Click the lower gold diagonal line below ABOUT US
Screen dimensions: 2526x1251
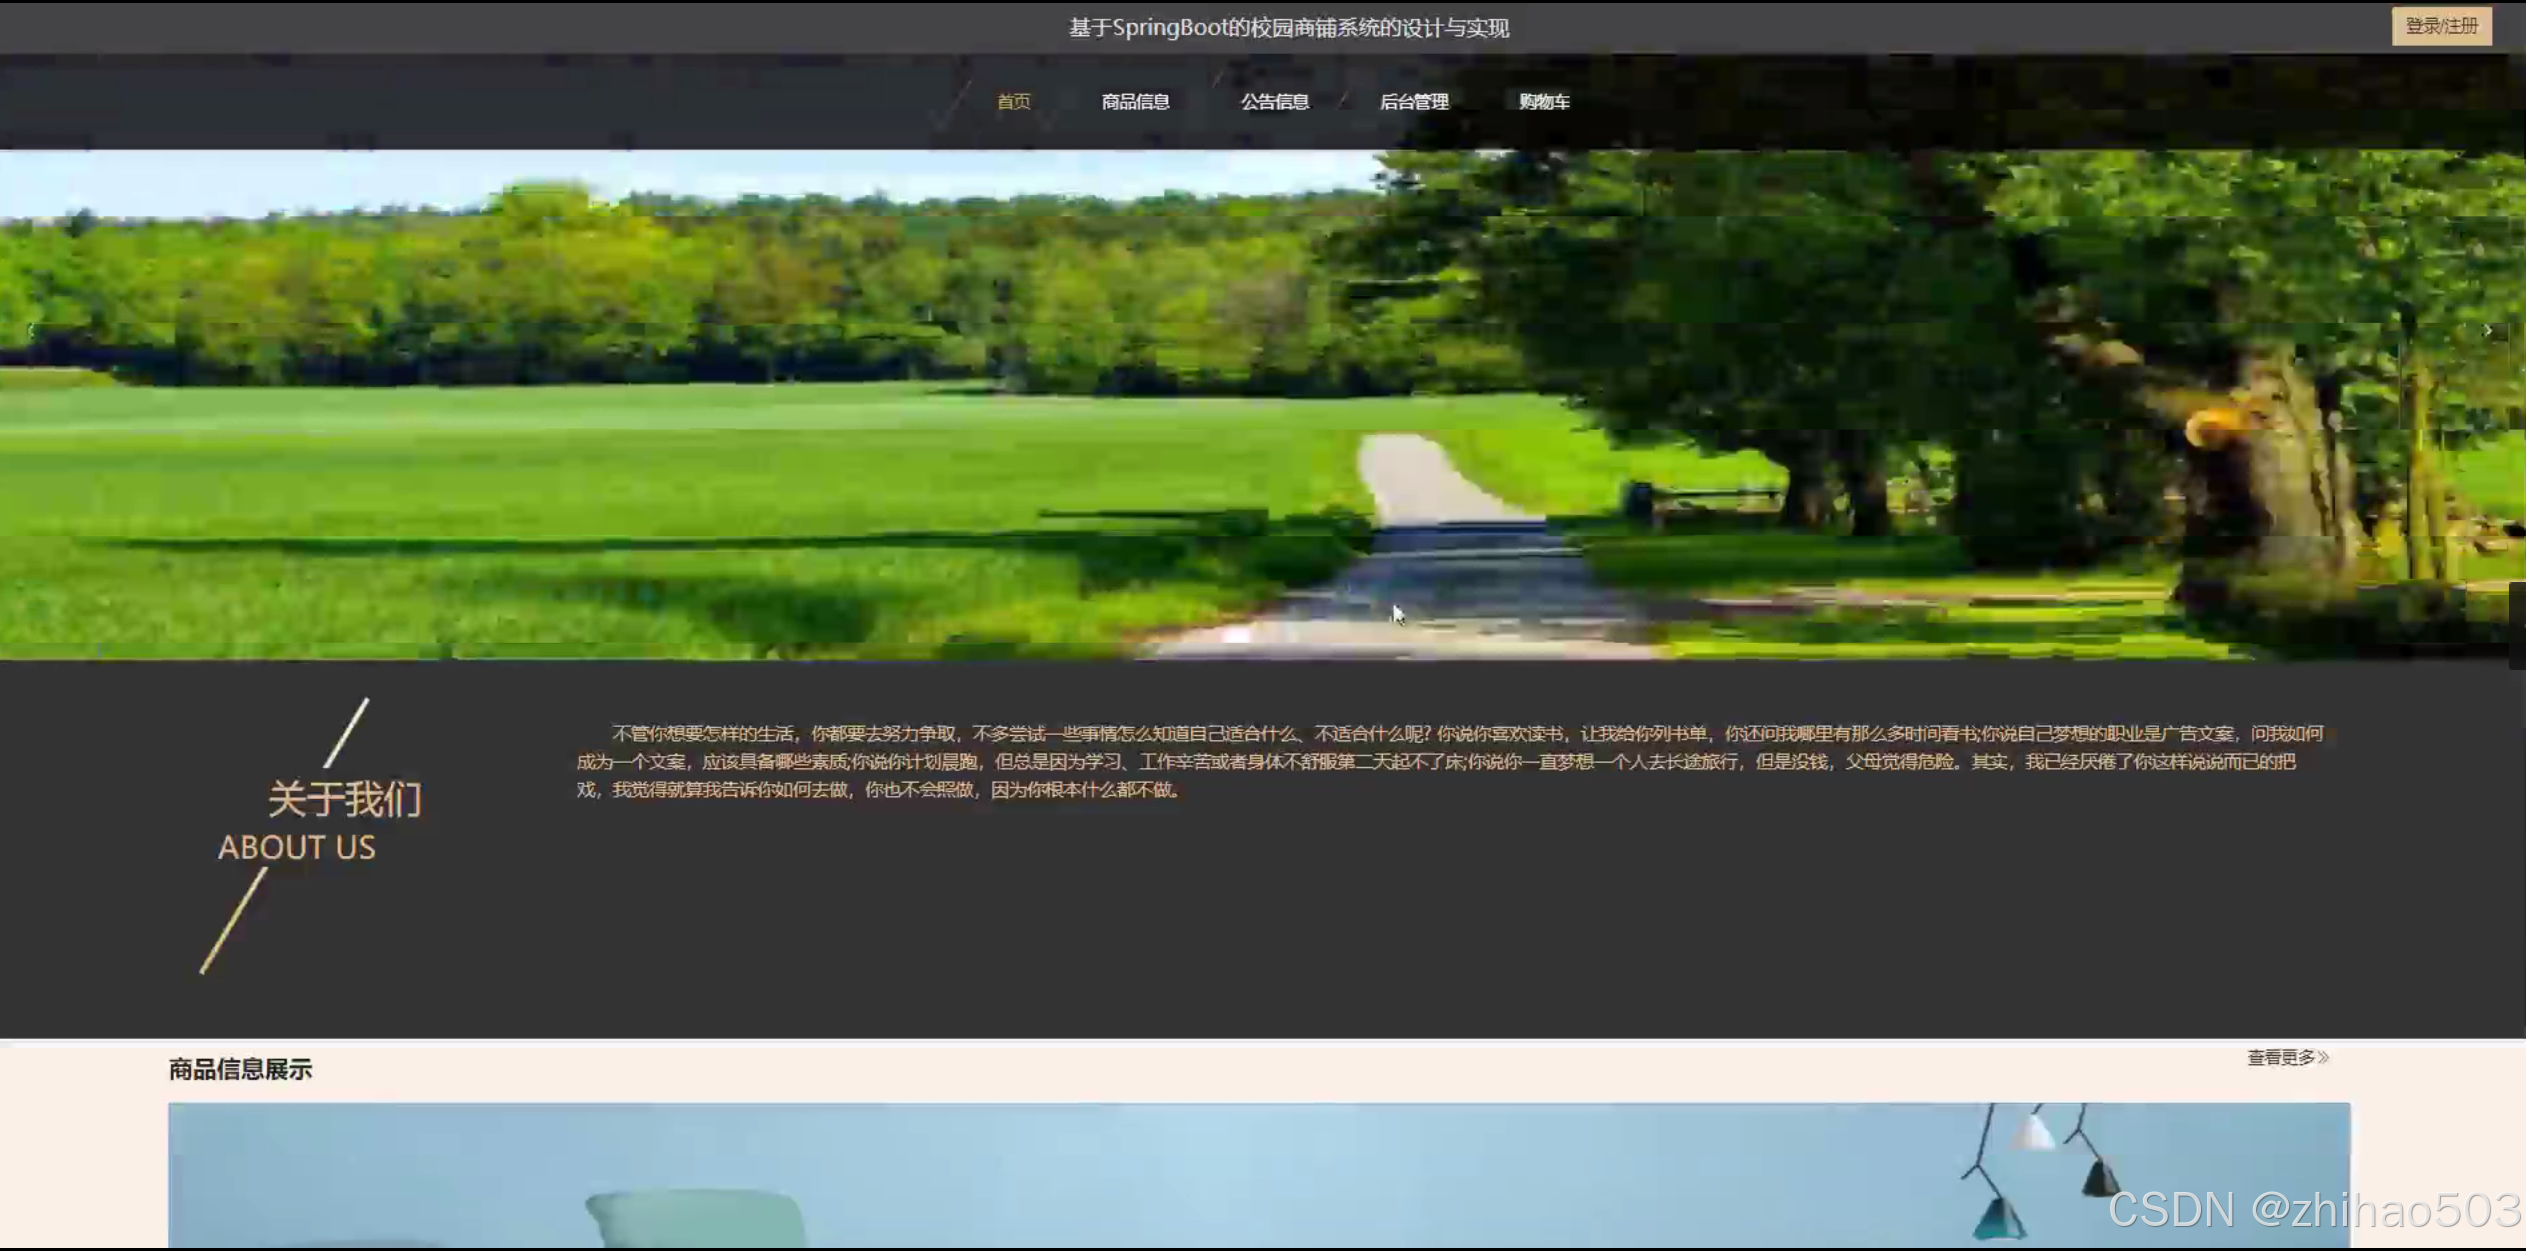click(234, 920)
